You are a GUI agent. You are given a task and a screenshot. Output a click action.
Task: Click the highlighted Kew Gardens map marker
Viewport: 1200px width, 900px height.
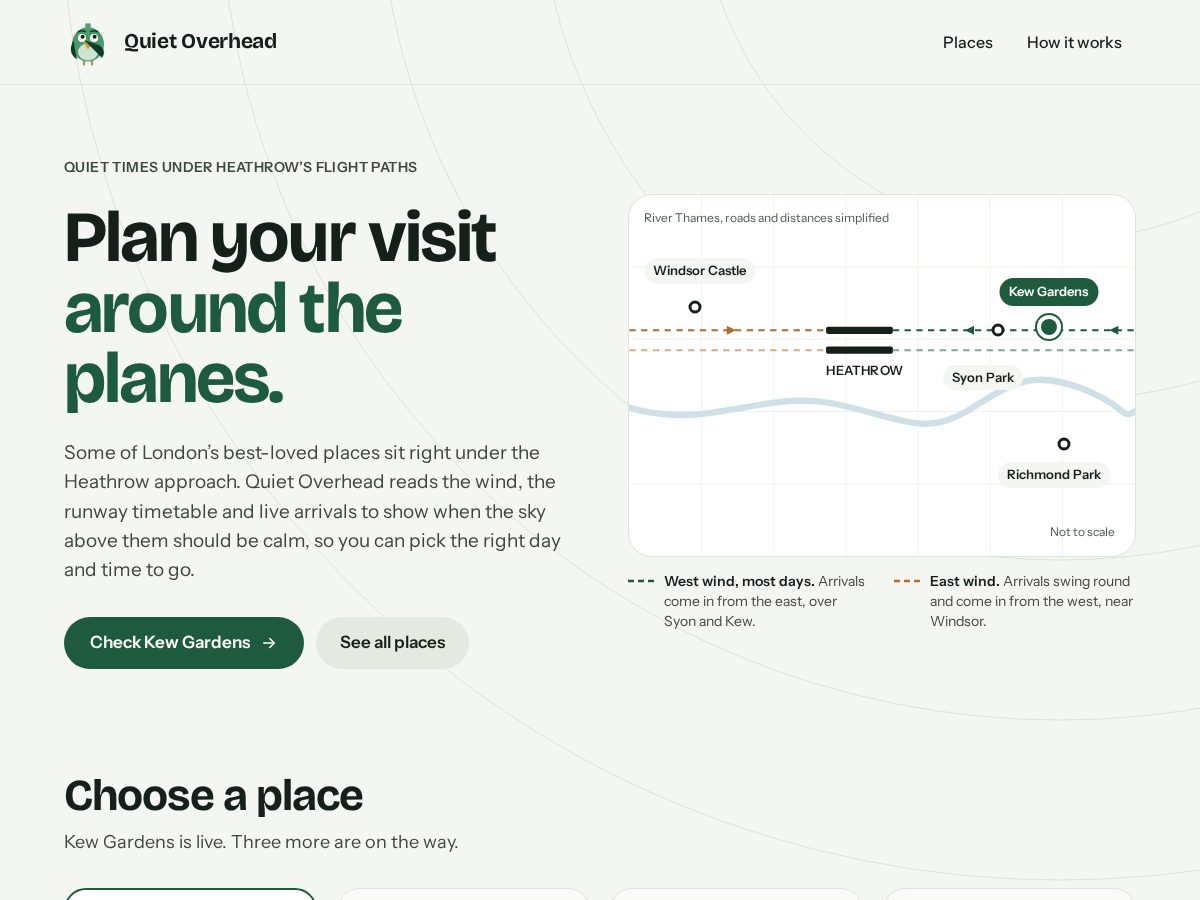pos(1049,327)
